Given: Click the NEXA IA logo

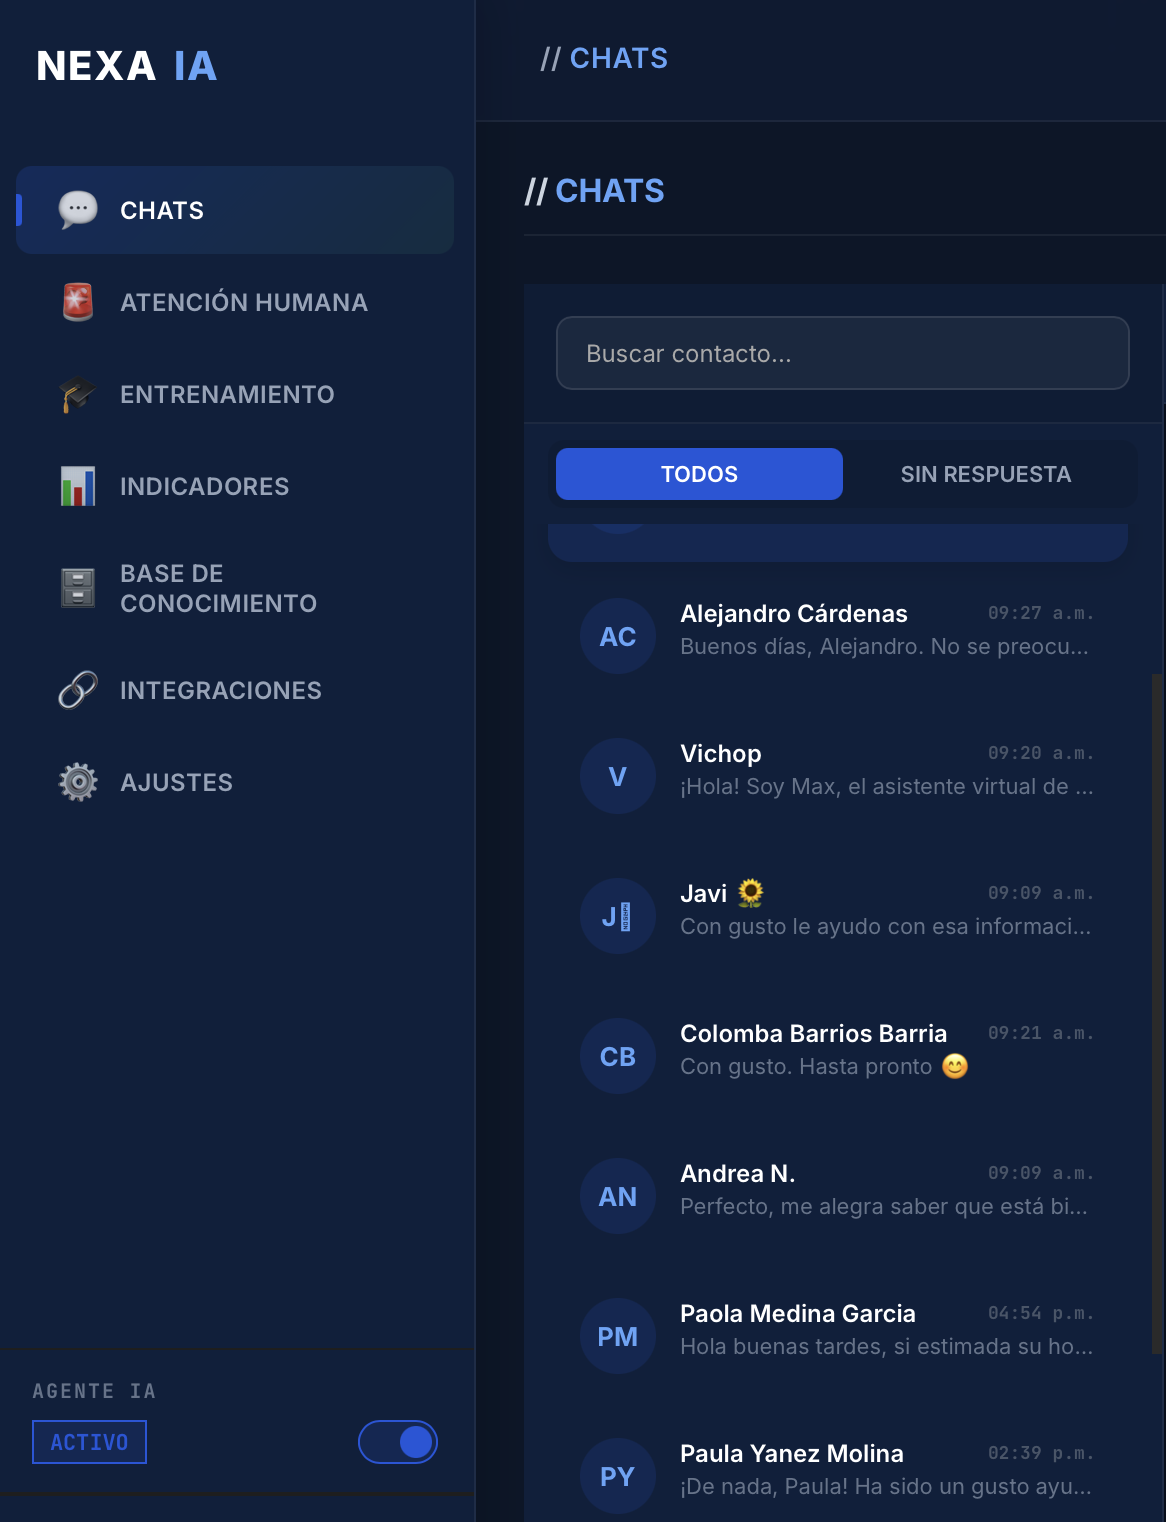Looking at the screenshot, I should pyautogui.click(x=127, y=66).
